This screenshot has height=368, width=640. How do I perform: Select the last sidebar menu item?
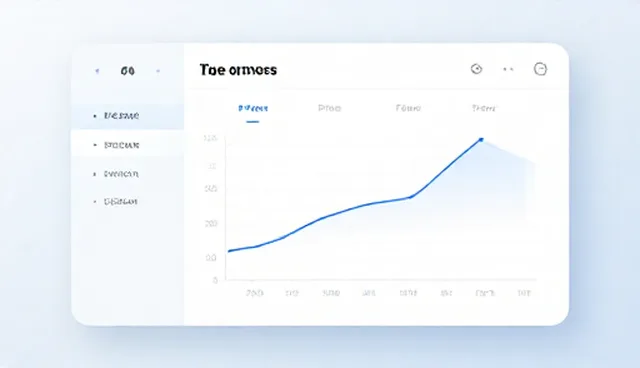coord(120,202)
